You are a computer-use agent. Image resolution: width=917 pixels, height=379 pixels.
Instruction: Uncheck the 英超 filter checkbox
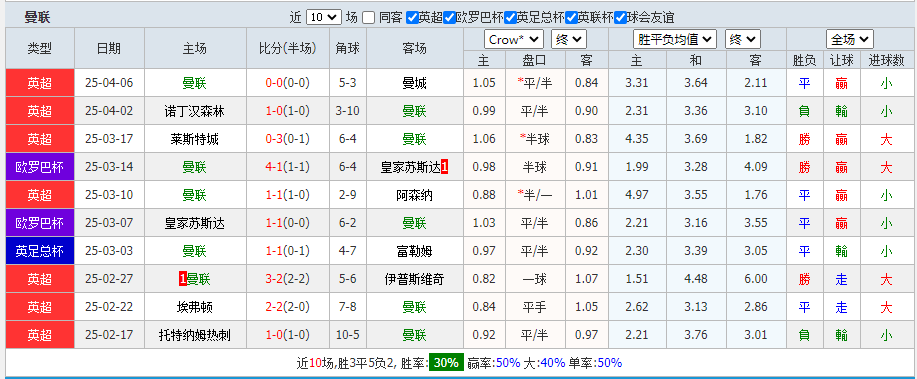point(412,18)
